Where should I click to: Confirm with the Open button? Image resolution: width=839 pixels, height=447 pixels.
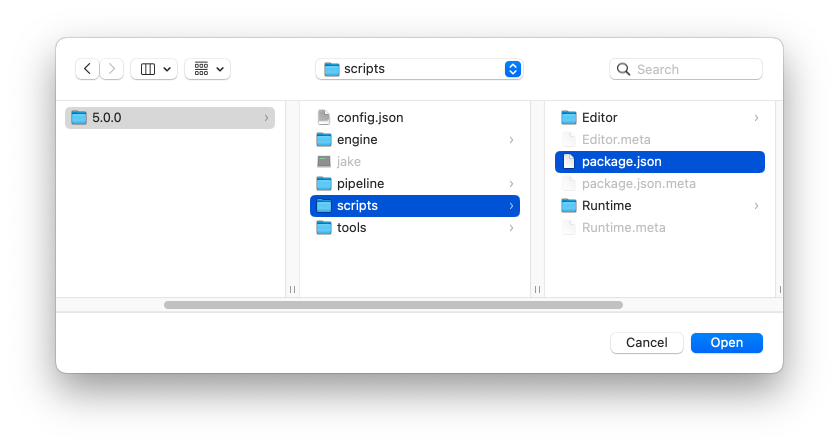coord(727,343)
